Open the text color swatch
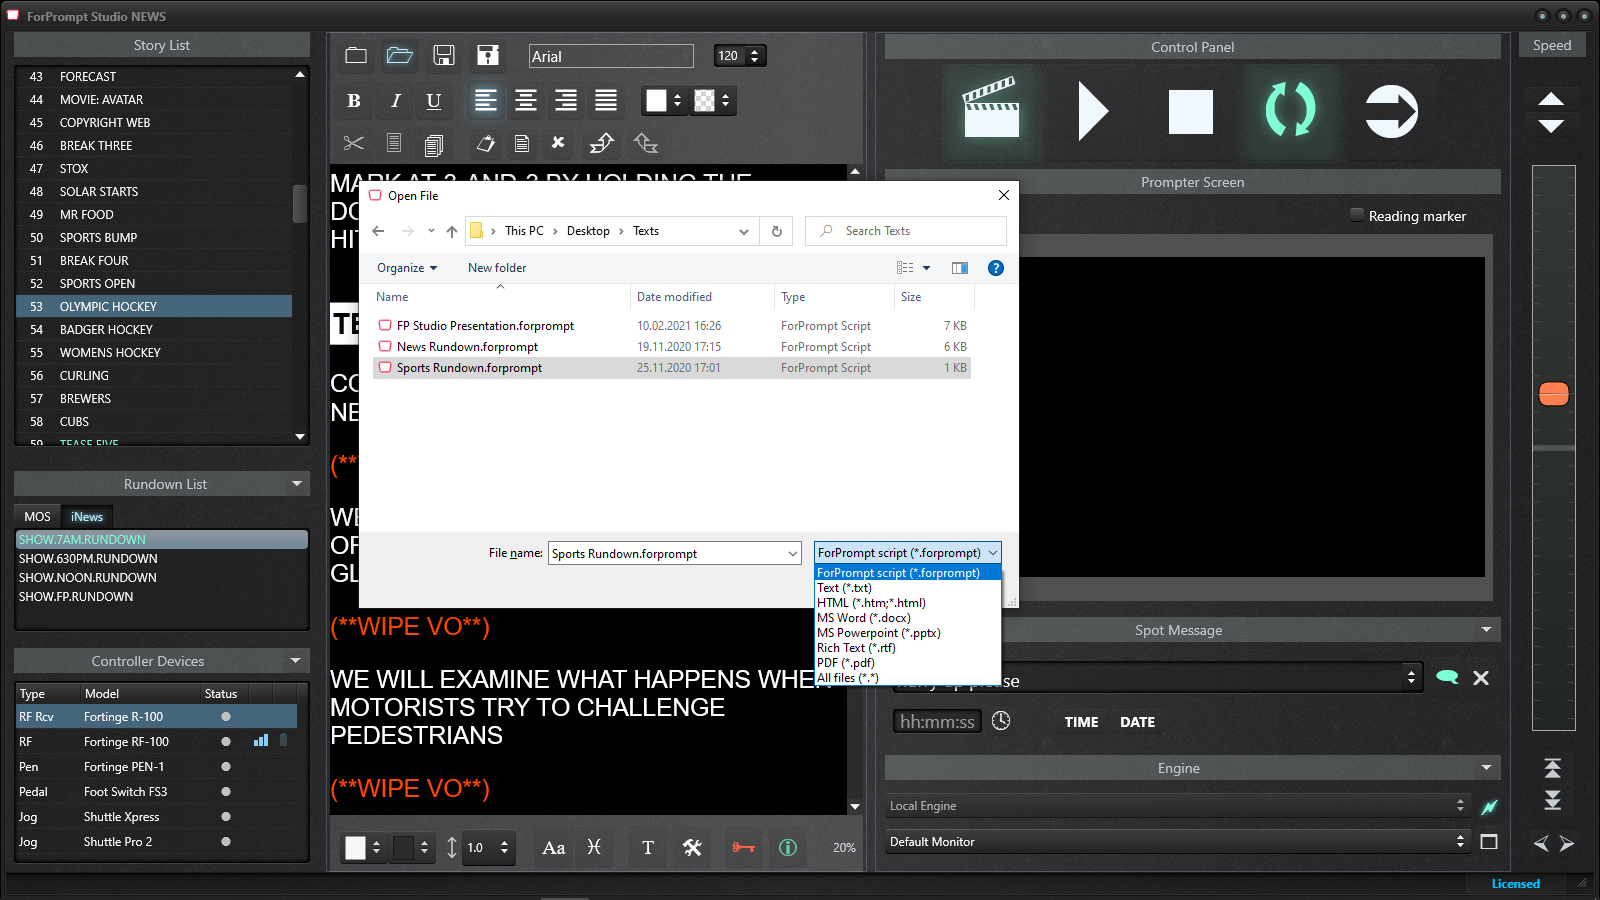The height and width of the screenshot is (900, 1600). pyautogui.click(x=656, y=100)
